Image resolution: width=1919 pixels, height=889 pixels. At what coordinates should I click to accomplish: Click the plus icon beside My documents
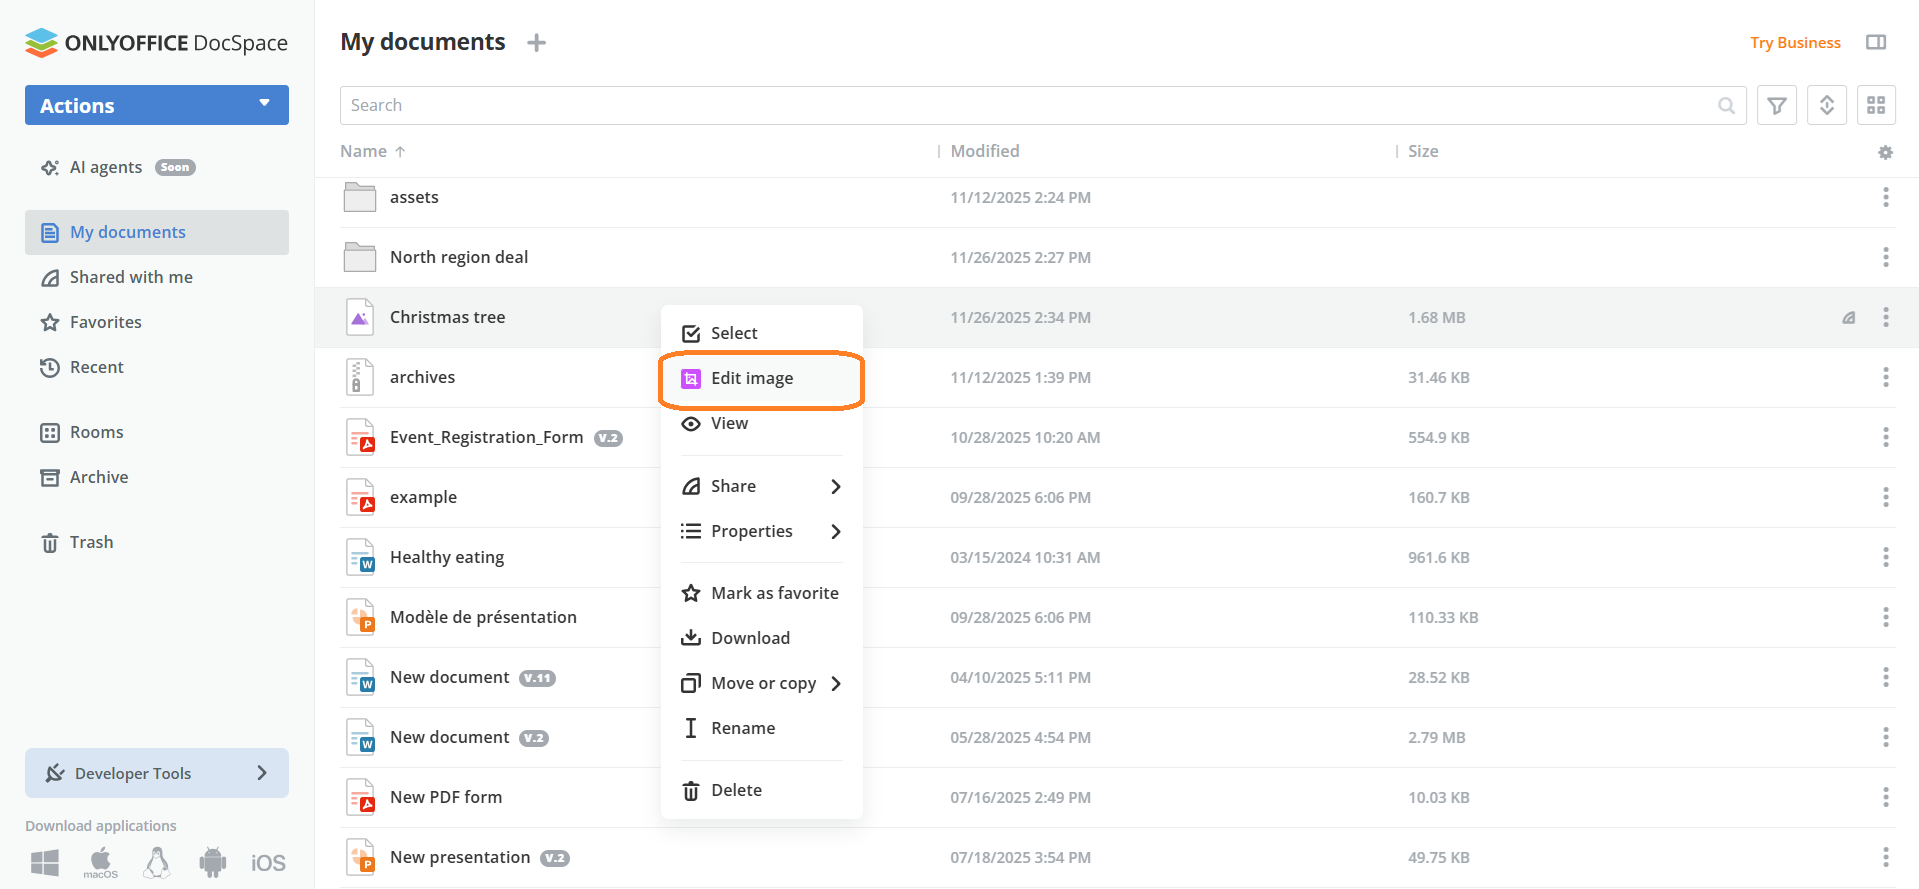[x=536, y=43]
